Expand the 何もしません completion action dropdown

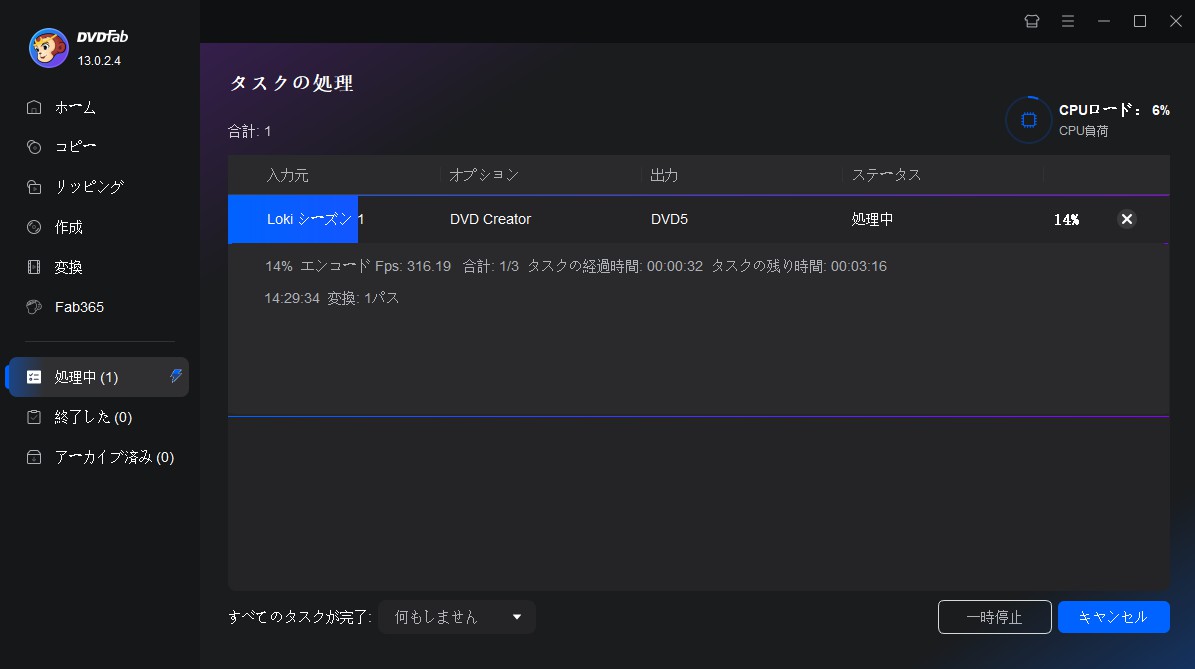coord(457,617)
